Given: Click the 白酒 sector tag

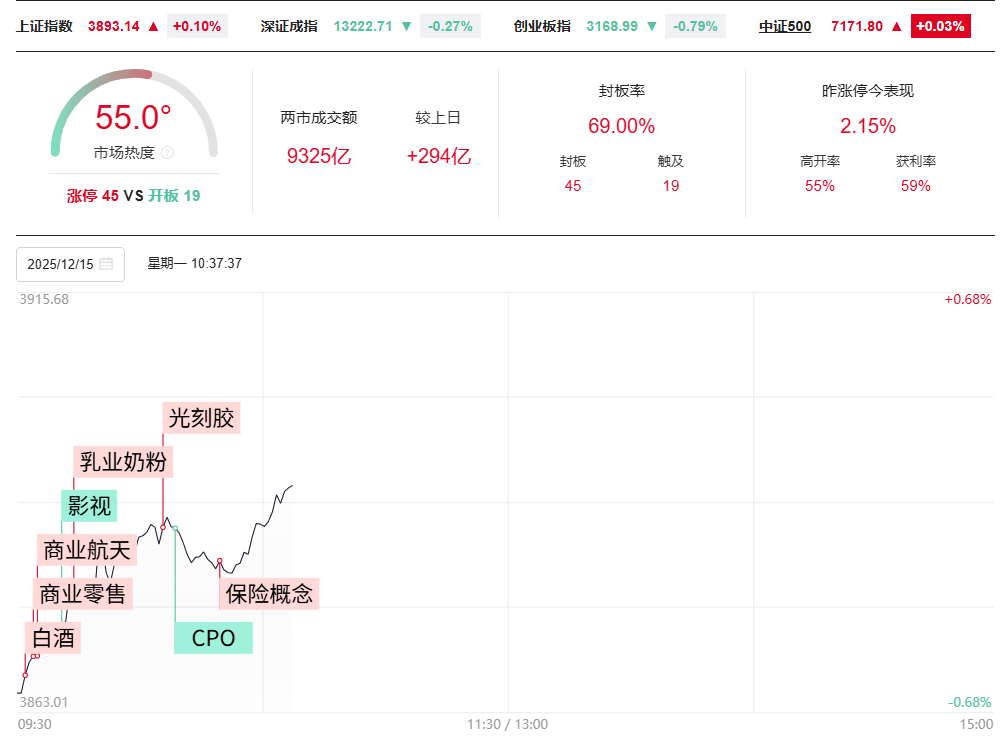Looking at the screenshot, I should [x=53, y=637].
